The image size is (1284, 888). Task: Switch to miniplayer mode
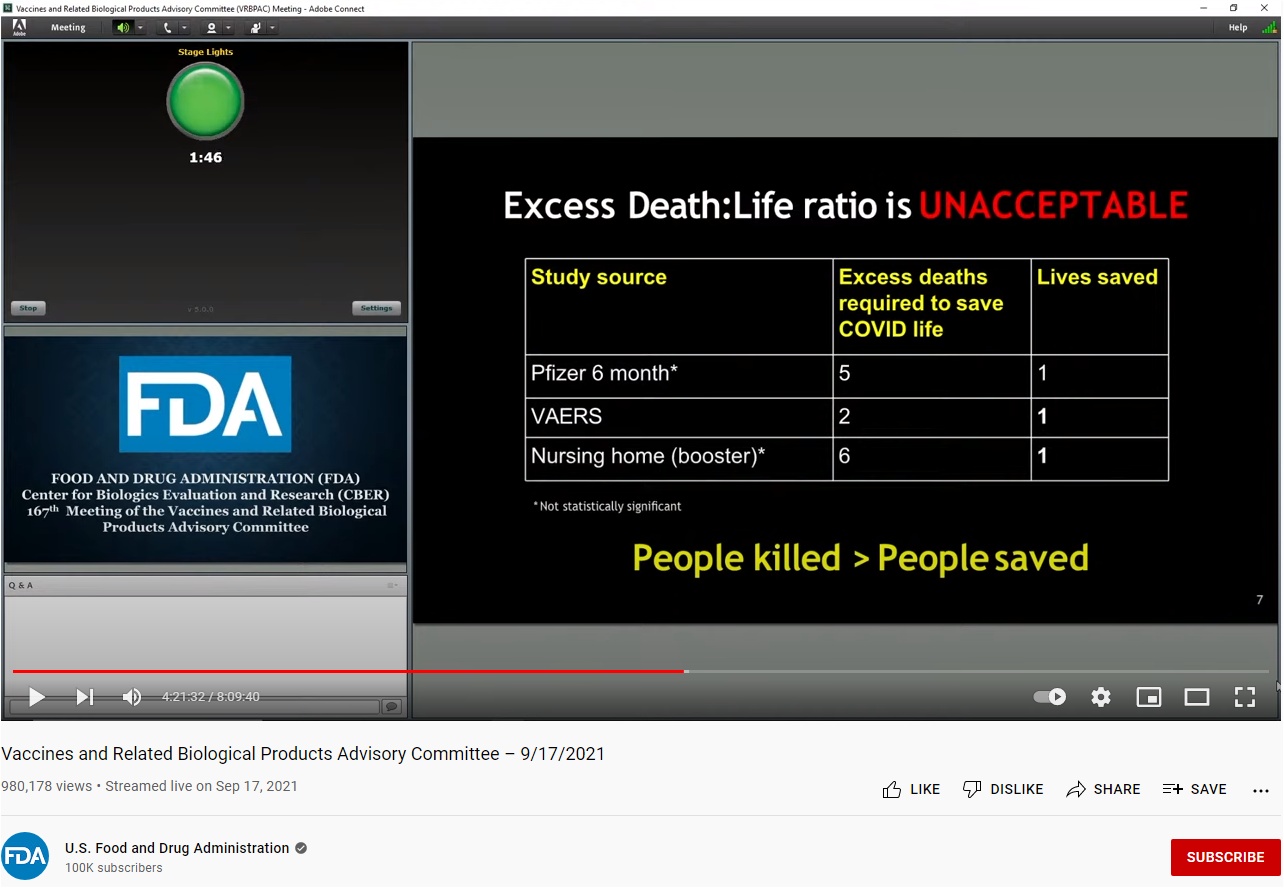[x=1149, y=697]
